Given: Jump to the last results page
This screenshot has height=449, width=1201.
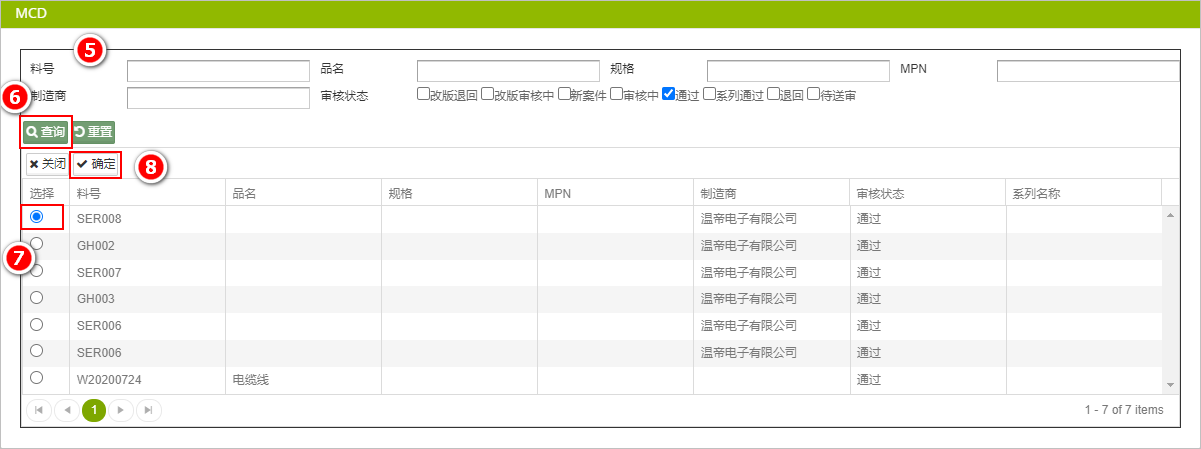Looking at the screenshot, I should (148, 410).
